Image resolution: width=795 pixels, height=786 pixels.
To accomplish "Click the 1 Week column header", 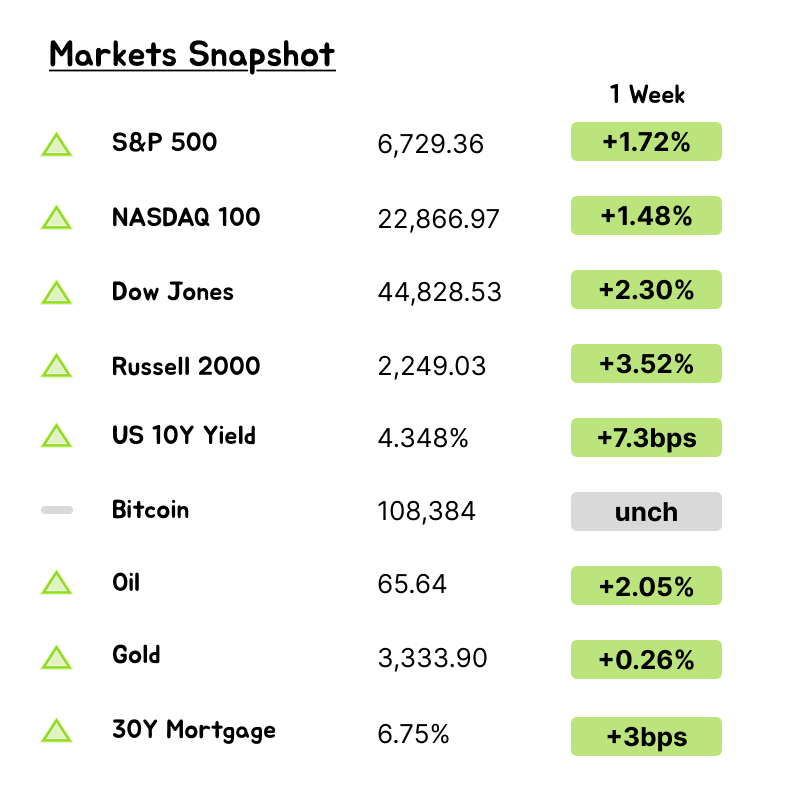I will tap(647, 95).
